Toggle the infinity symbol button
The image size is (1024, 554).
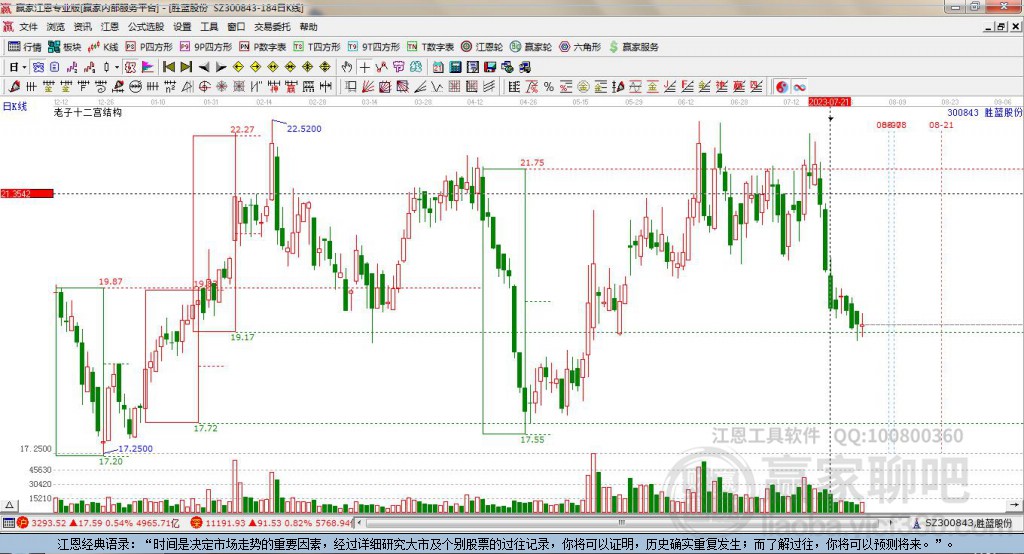point(799,87)
